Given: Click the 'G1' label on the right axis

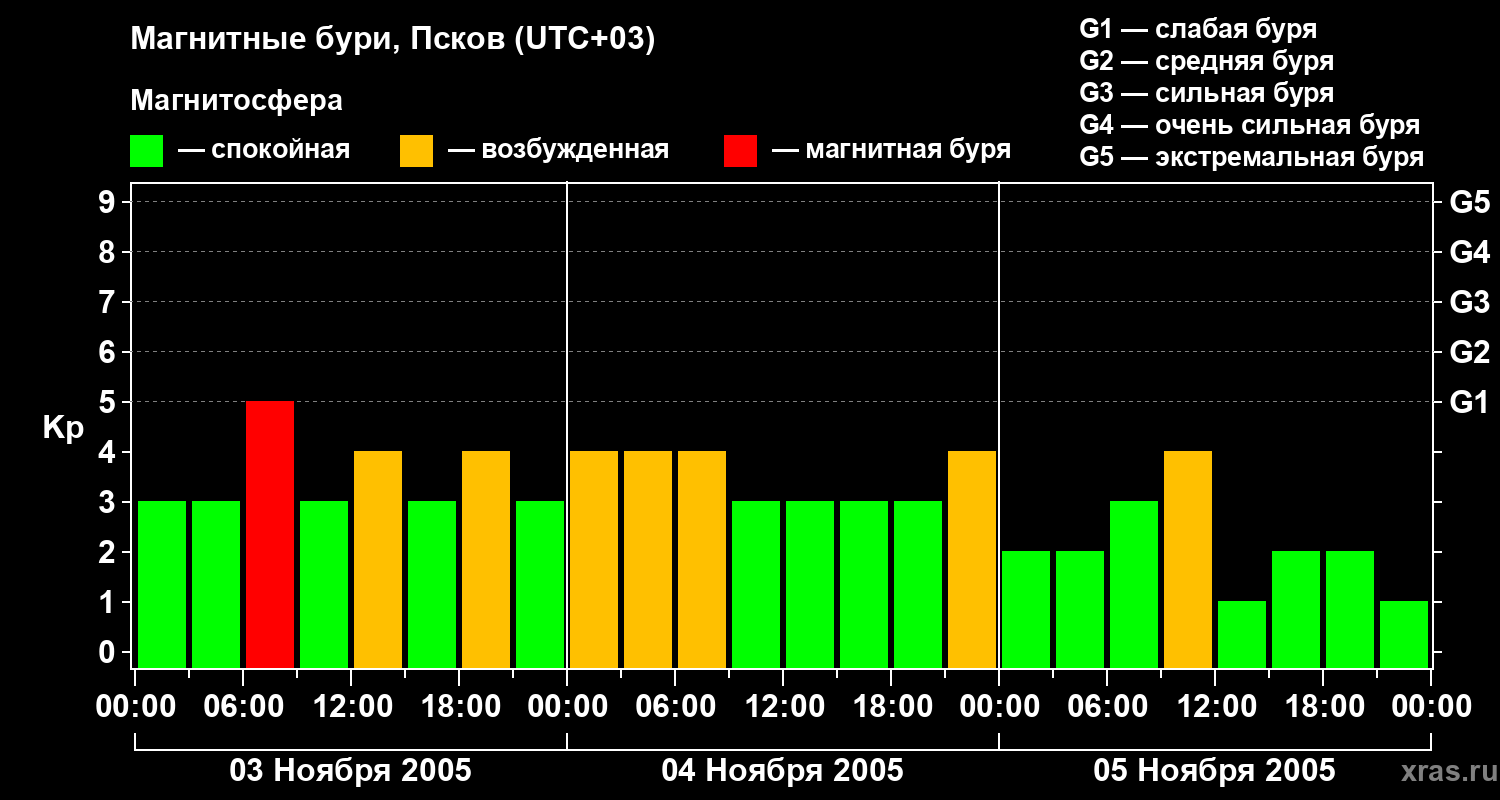Looking at the screenshot, I should (1470, 402).
